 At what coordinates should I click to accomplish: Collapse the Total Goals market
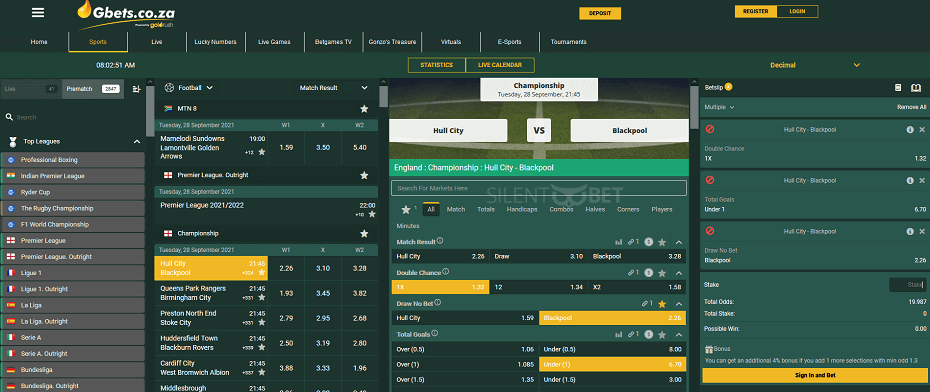point(679,334)
